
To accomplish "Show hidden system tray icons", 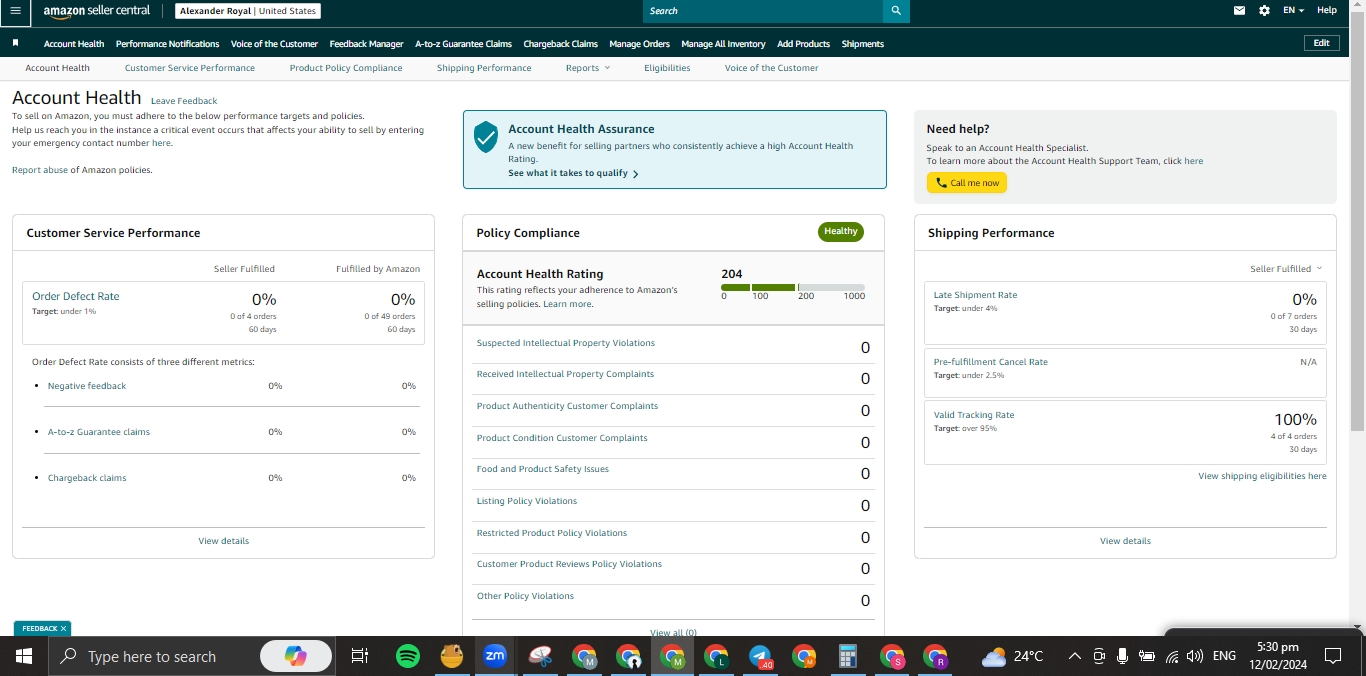I will pos(1075,656).
